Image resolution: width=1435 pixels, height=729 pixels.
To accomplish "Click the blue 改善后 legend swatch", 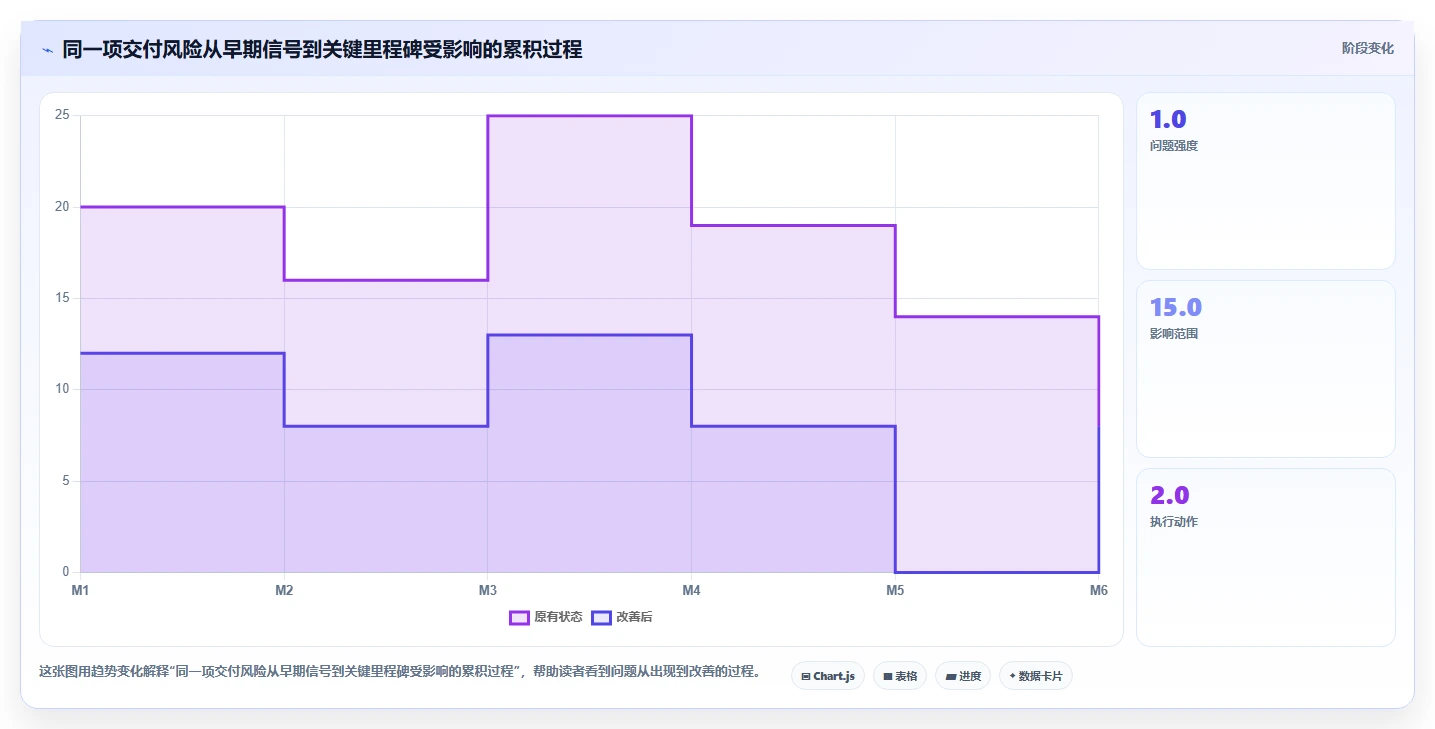I will (601, 617).
